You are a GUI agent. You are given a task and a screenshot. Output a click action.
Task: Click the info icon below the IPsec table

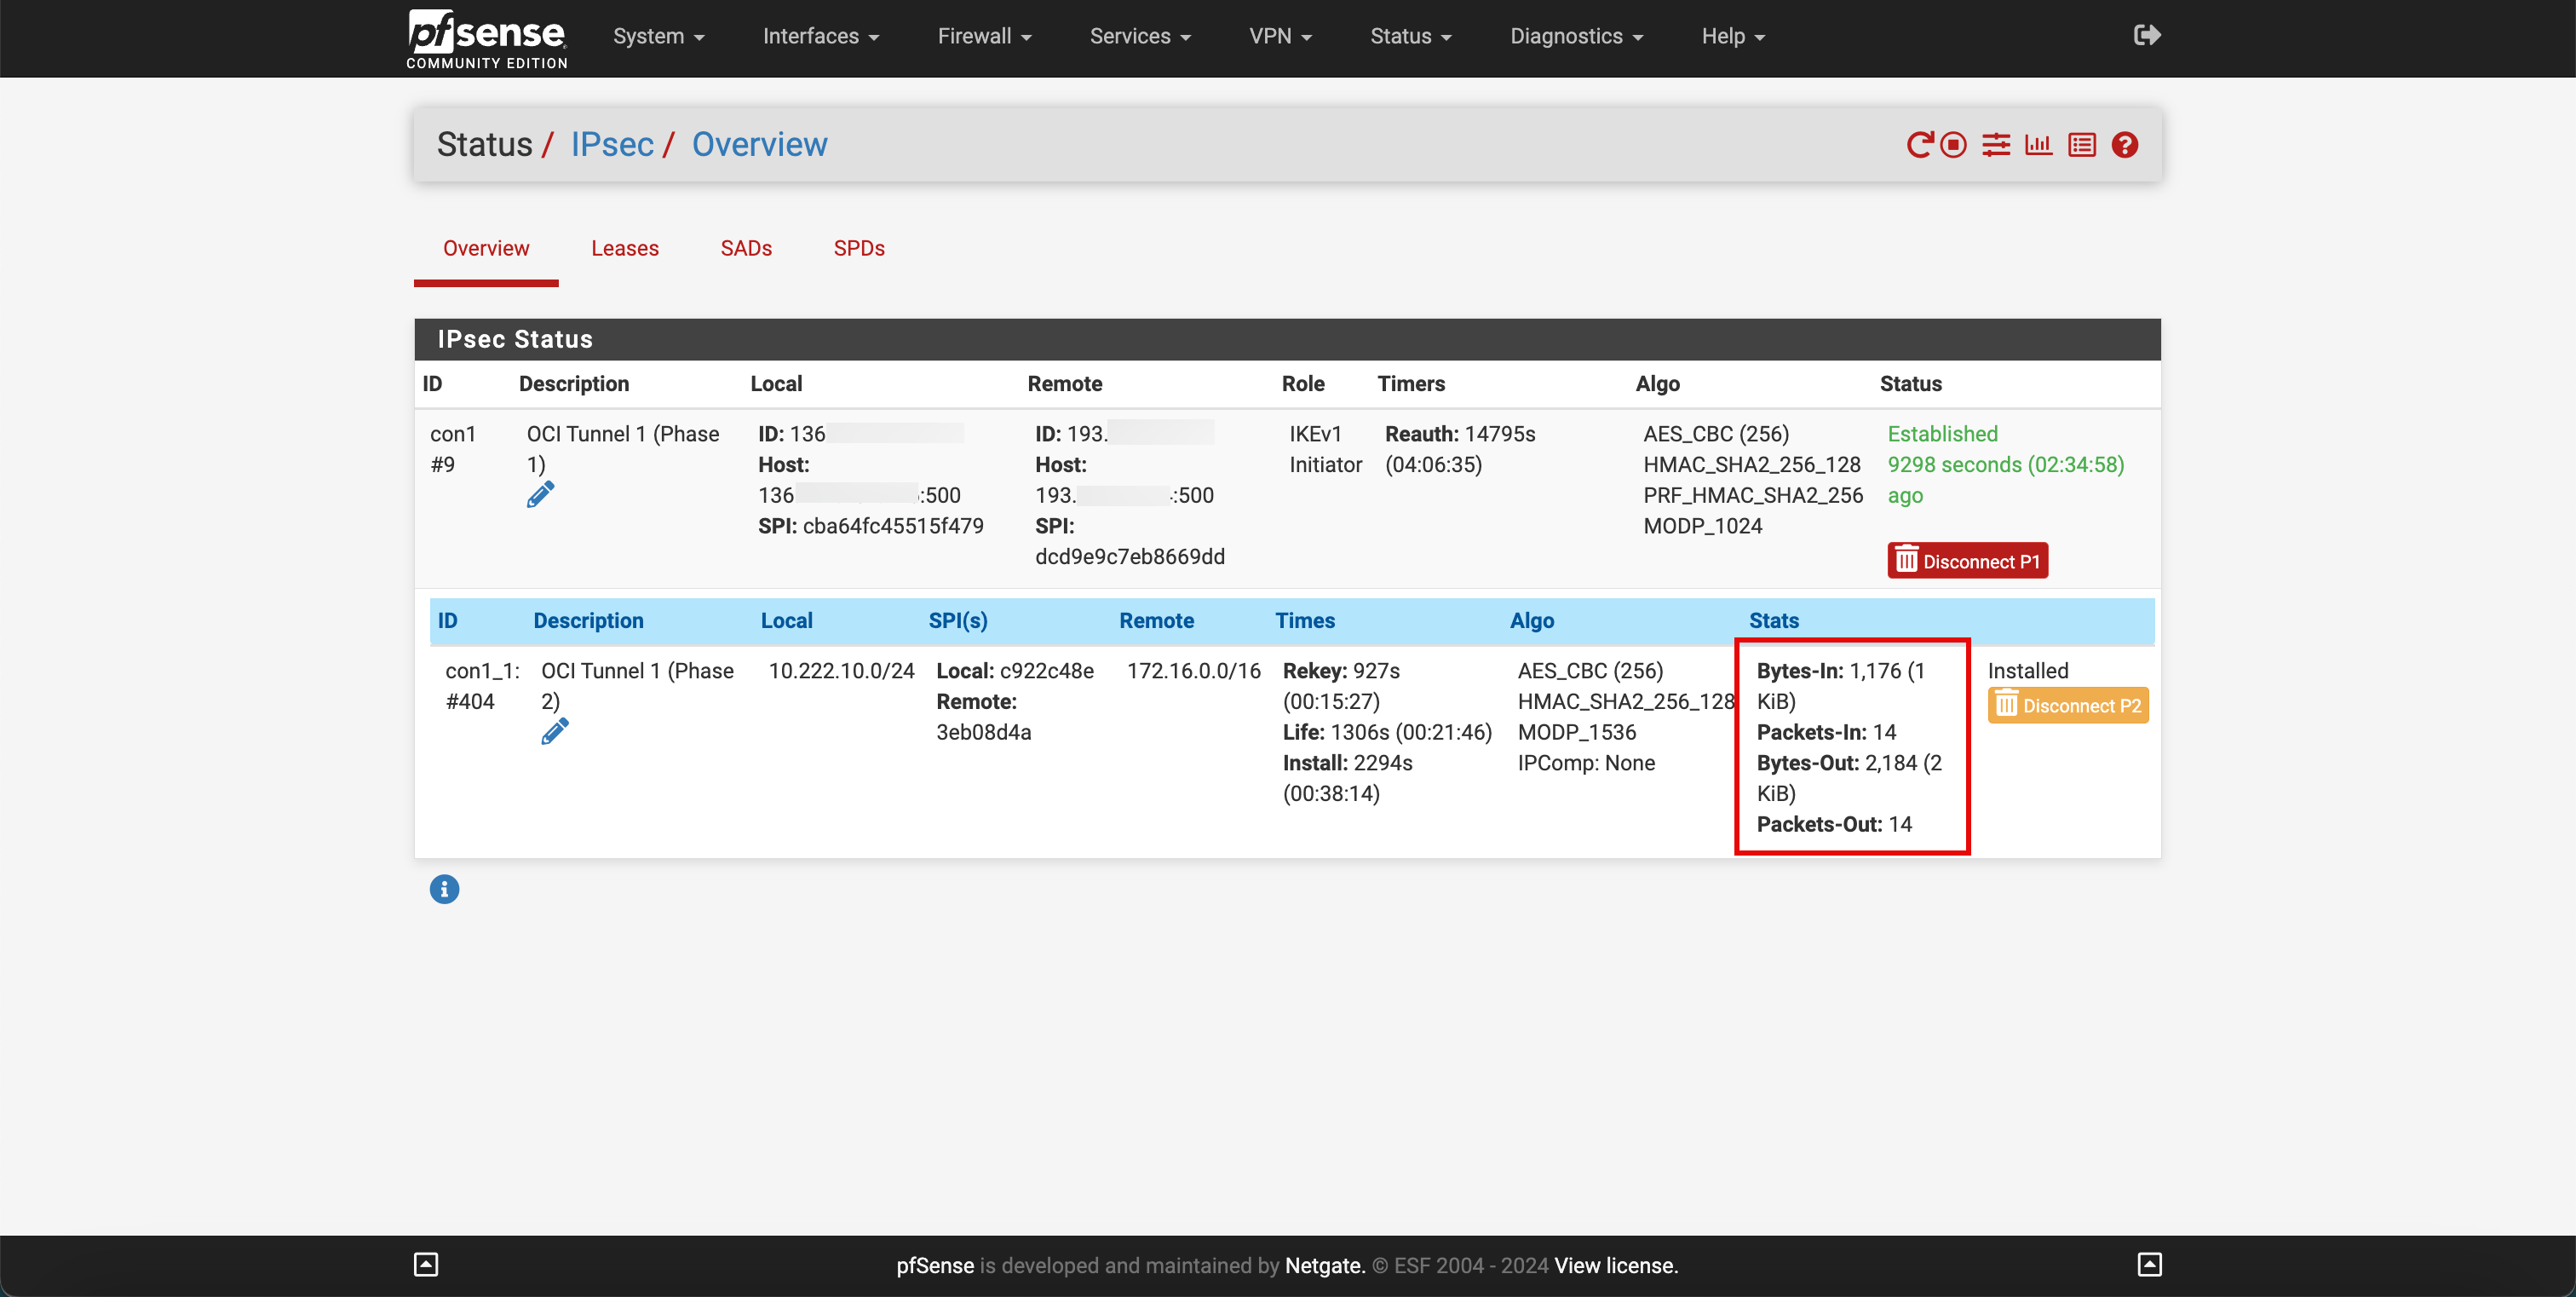coord(445,888)
